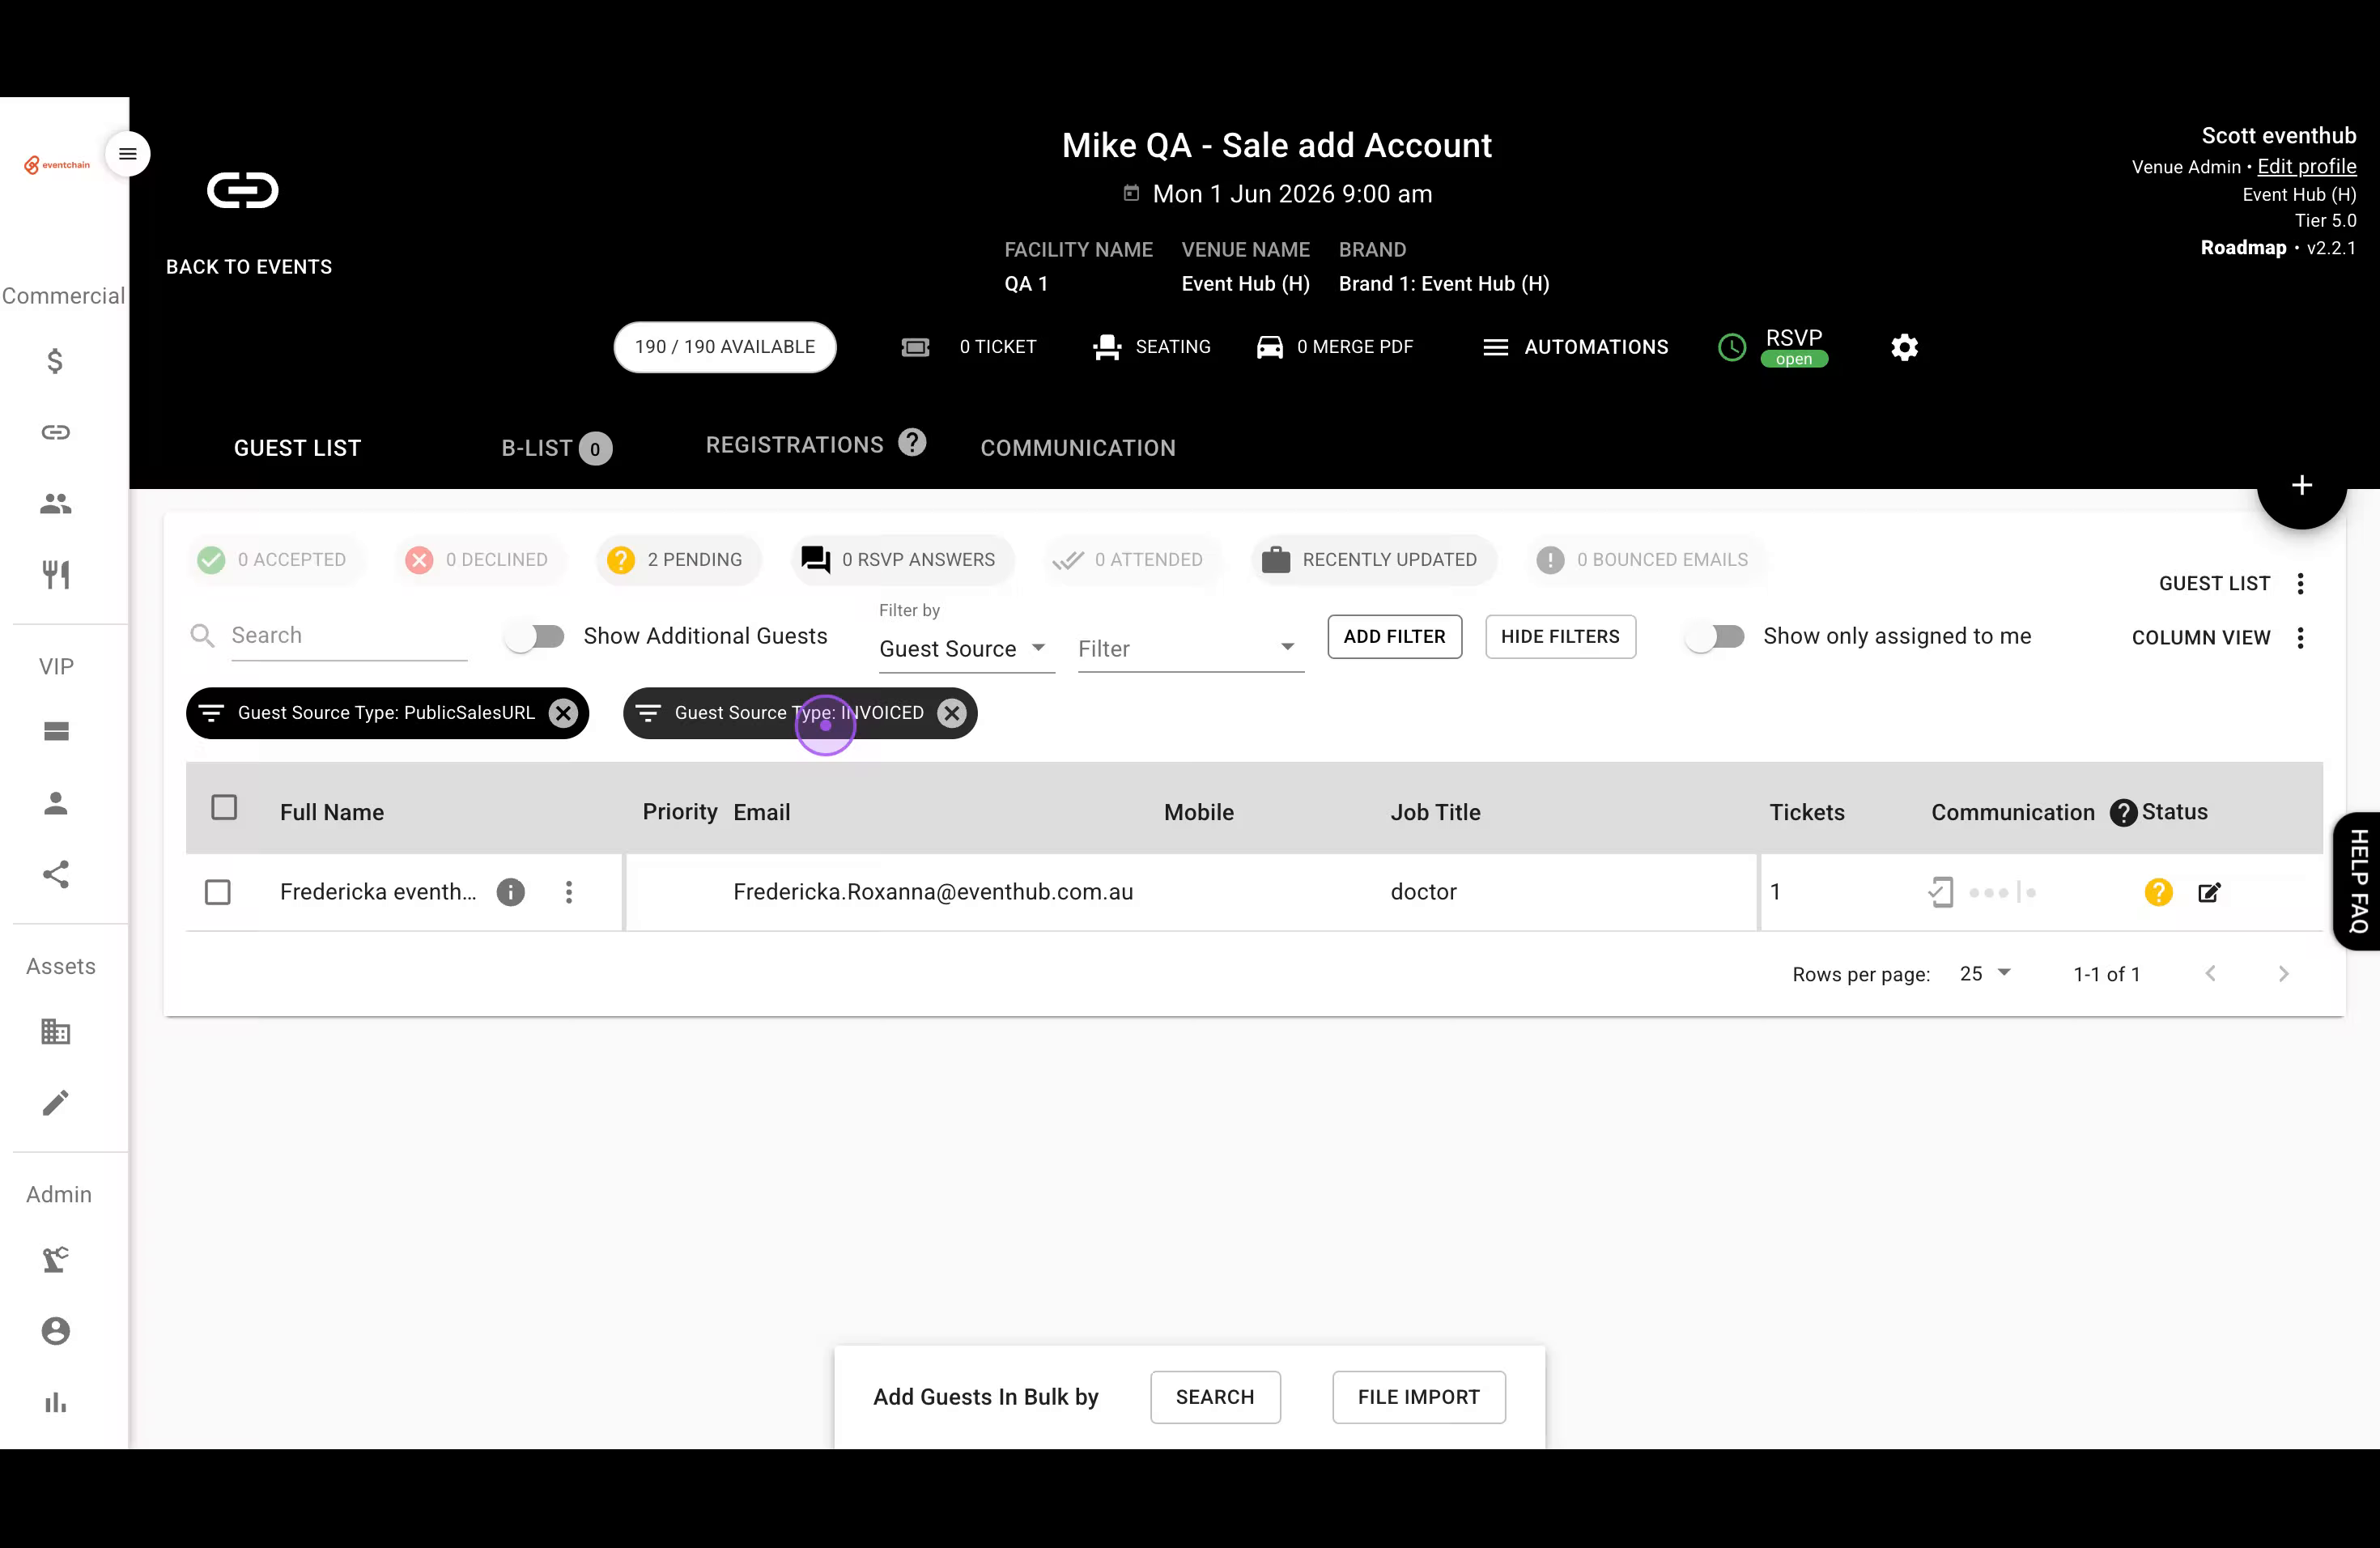Click the Add Filter button
Screen dimensions: 2380x1548
coord(1394,637)
